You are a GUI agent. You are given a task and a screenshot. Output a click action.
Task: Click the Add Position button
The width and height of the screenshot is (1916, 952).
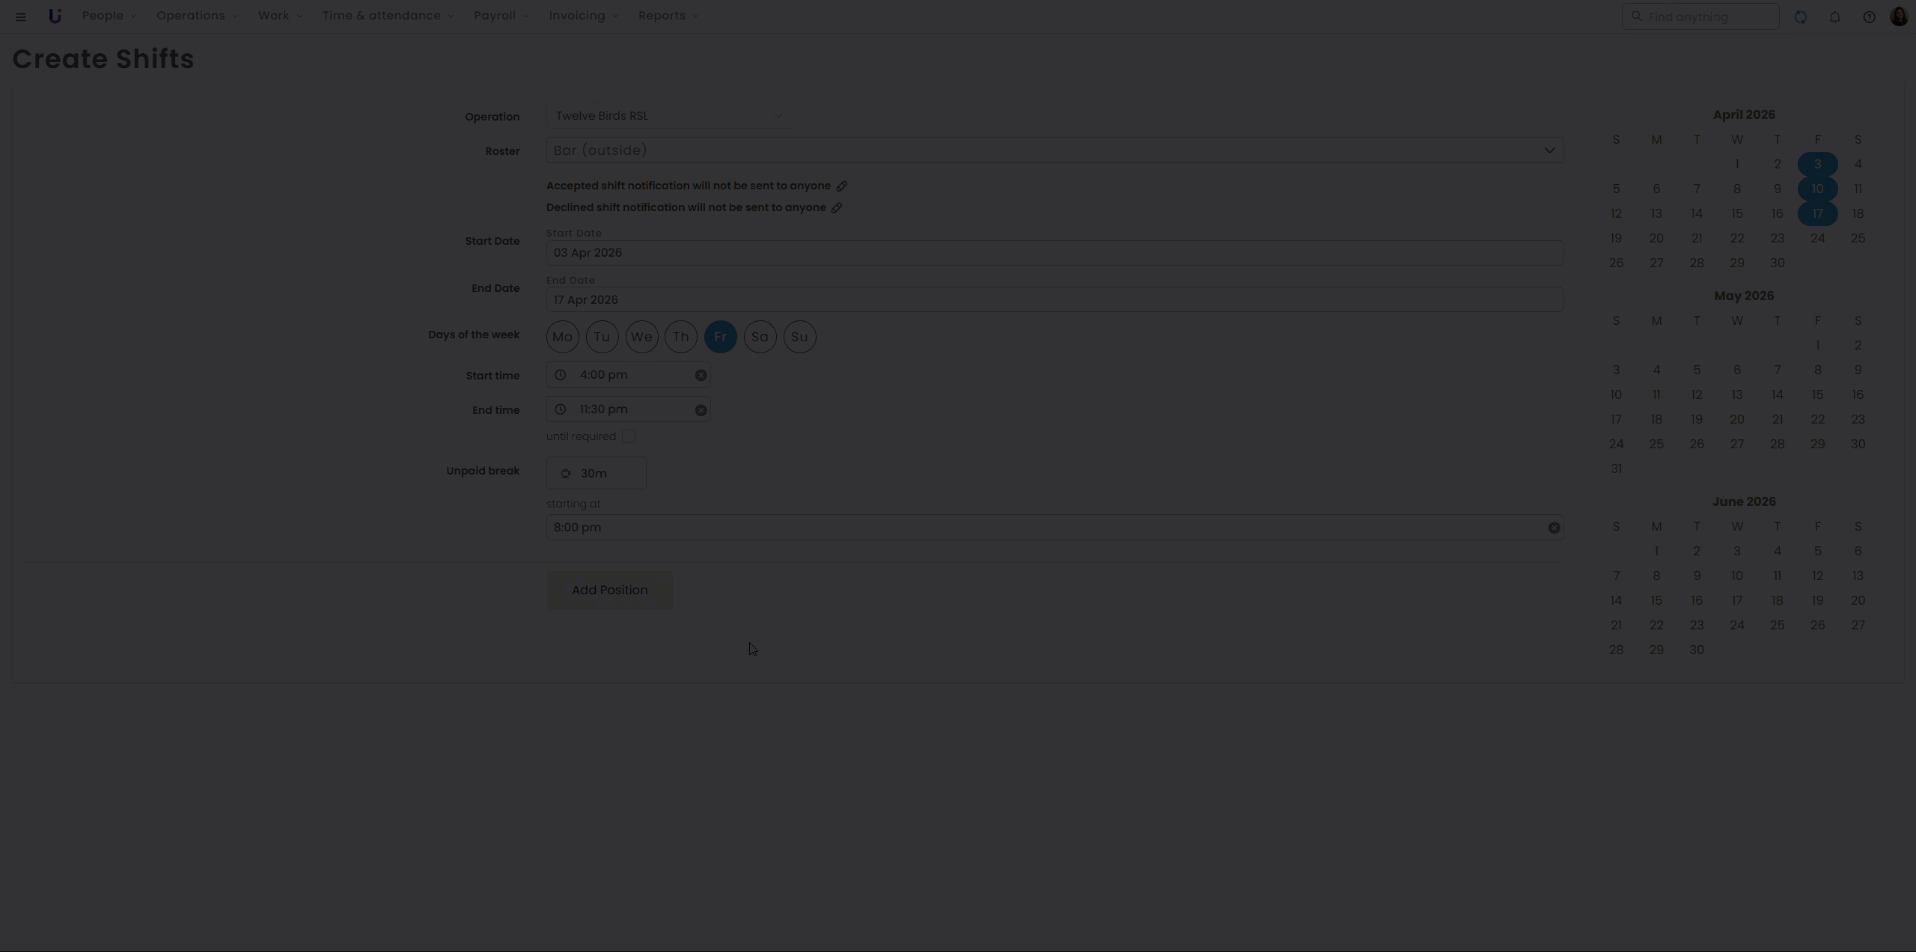tap(609, 590)
